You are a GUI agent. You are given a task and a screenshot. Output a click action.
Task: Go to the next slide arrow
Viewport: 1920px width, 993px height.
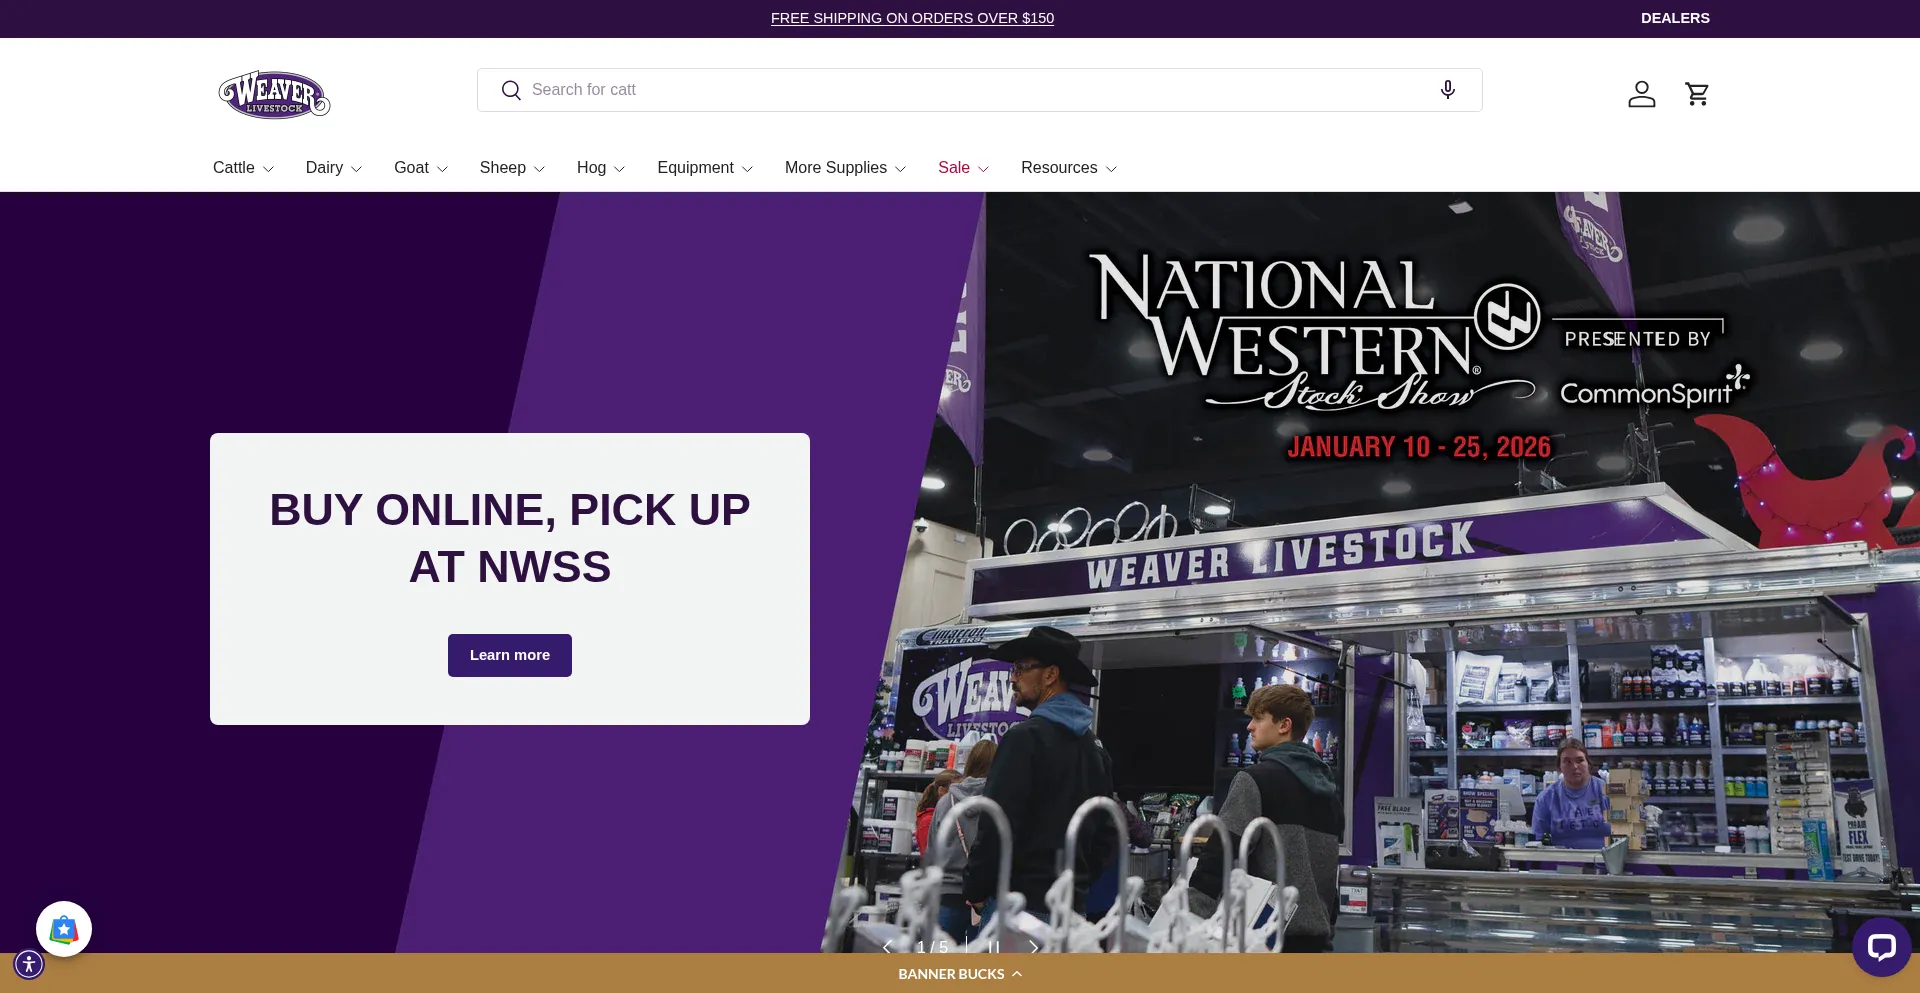(1034, 946)
